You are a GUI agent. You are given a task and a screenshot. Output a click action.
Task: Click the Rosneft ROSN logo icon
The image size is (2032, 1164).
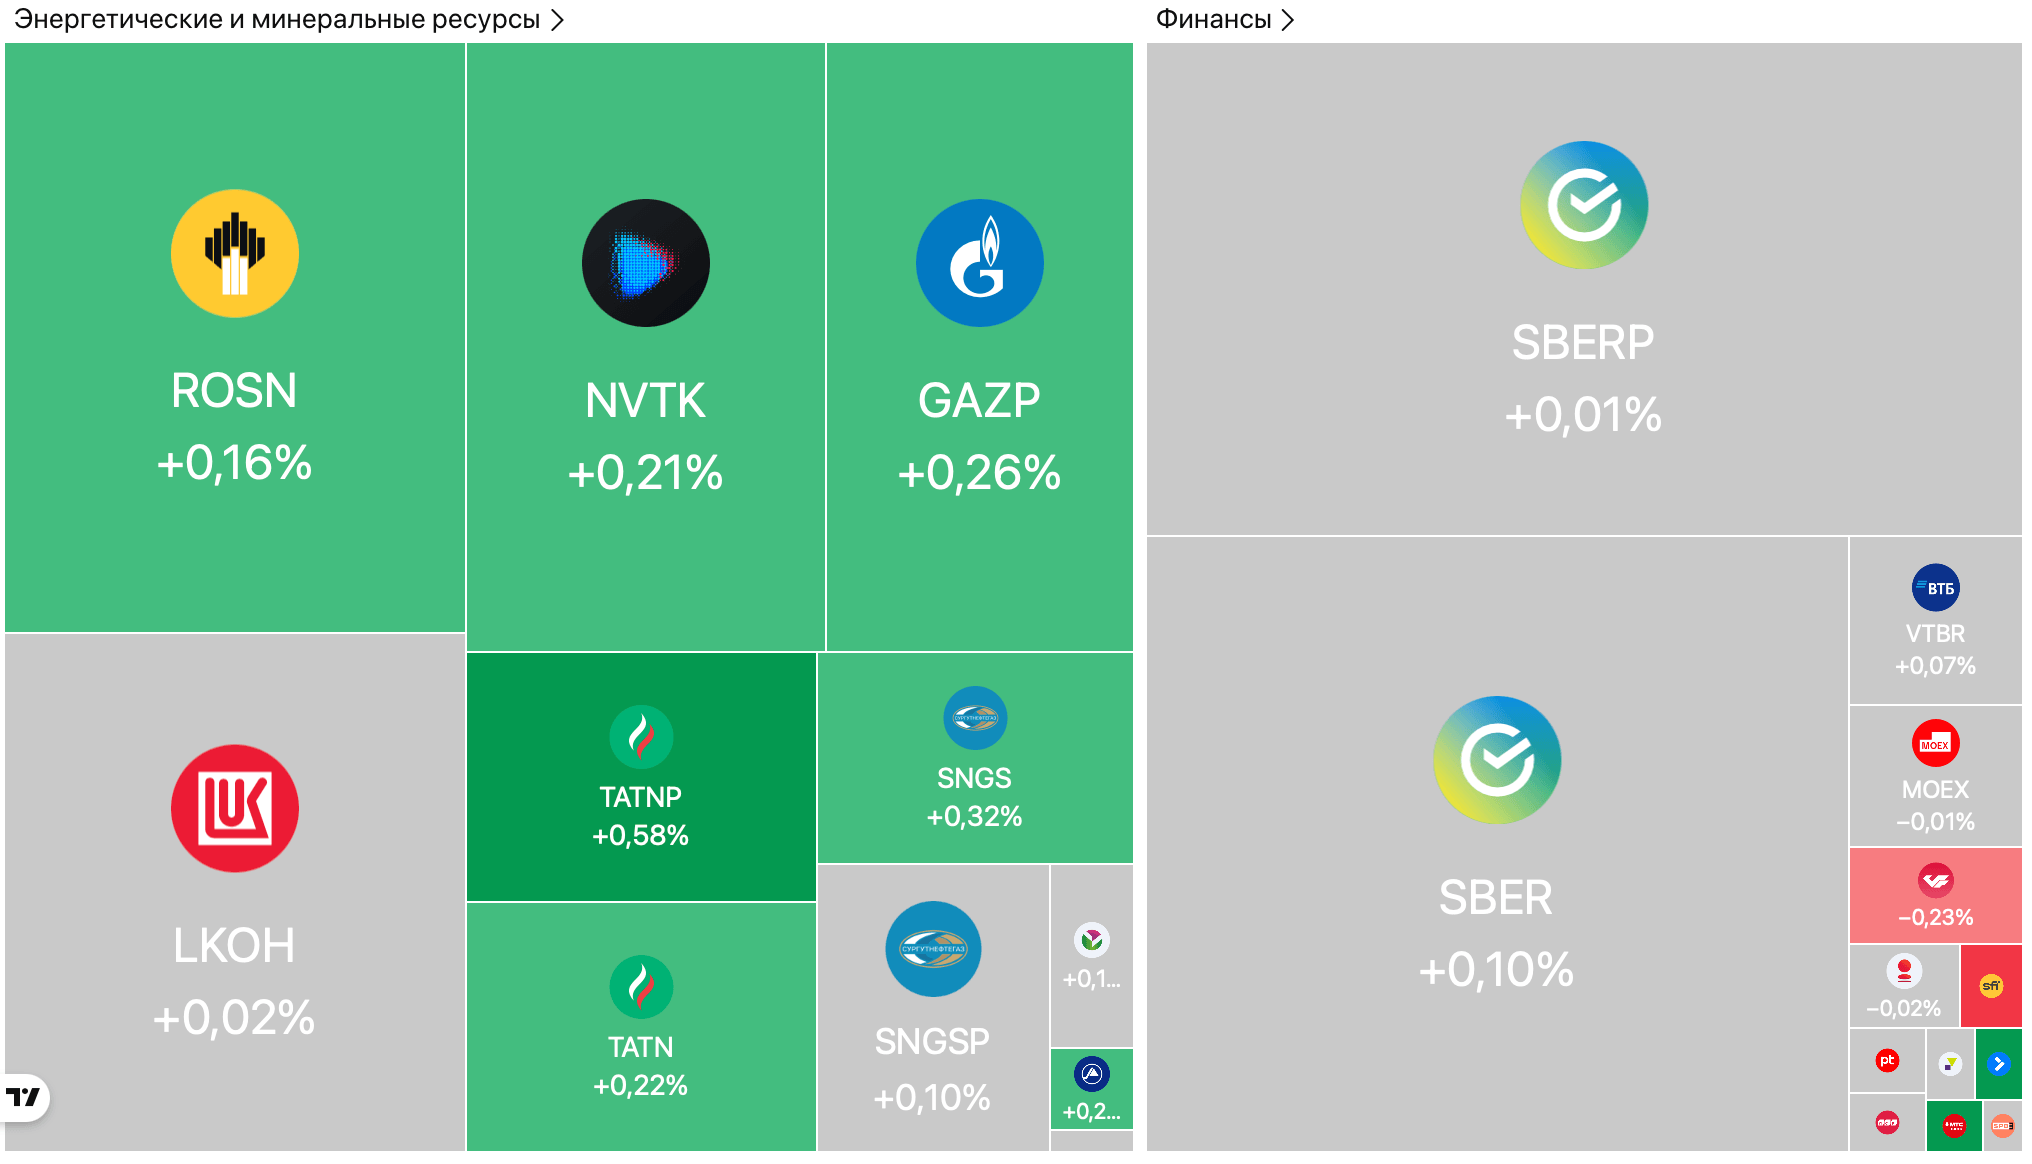234,254
